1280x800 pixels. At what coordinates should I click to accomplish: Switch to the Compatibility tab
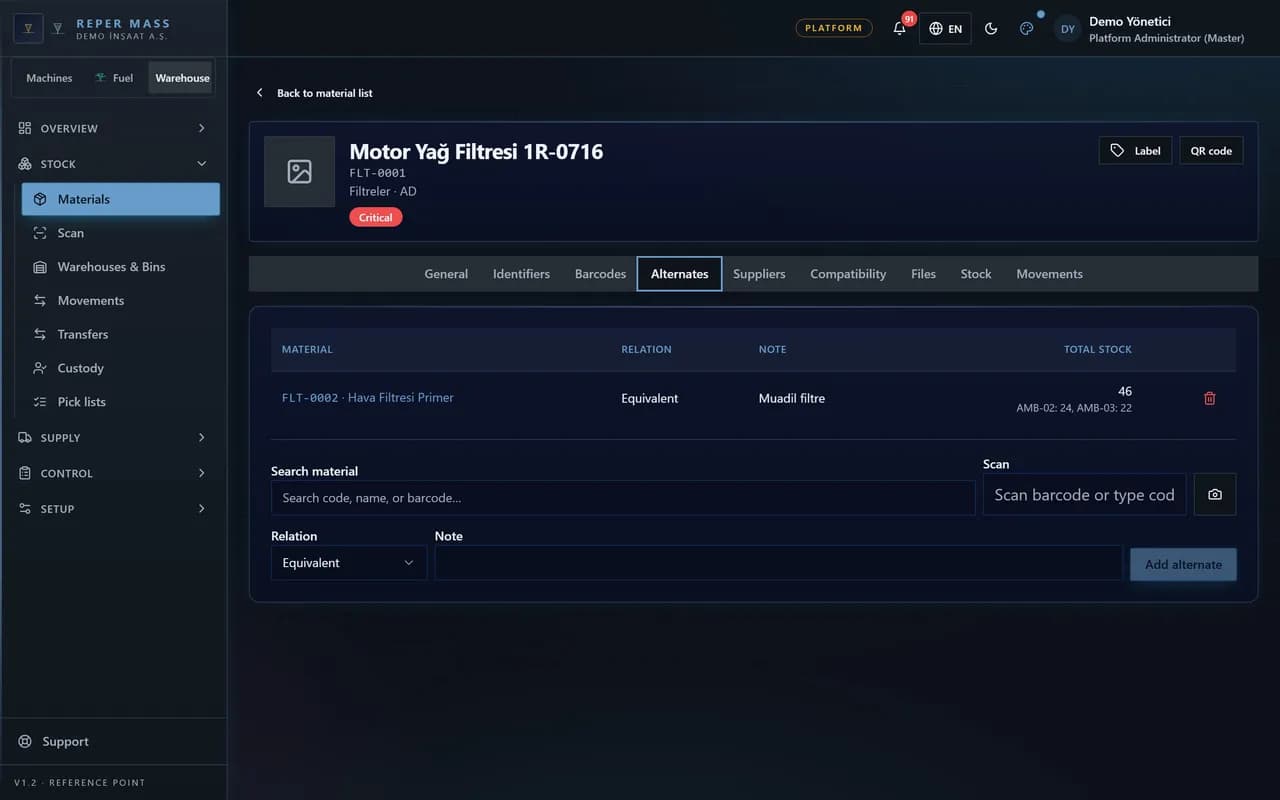[x=848, y=274]
